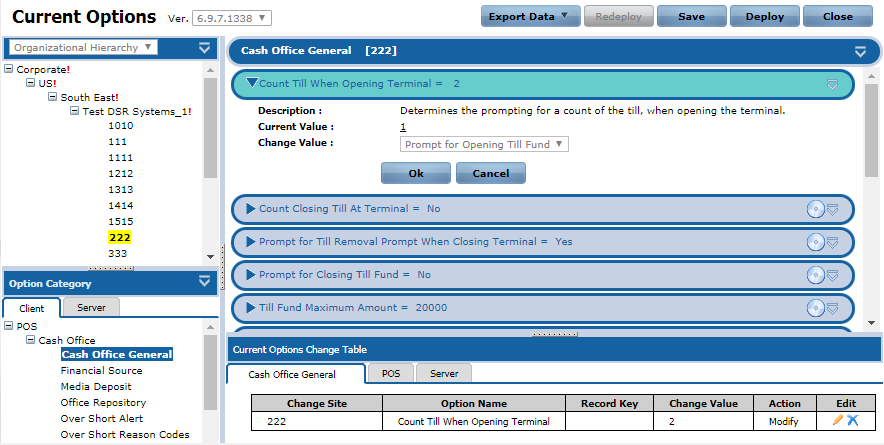Collapse the Cash Office General header panel chevron
Image resolution: width=884 pixels, height=445 pixels.
(860, 52)
